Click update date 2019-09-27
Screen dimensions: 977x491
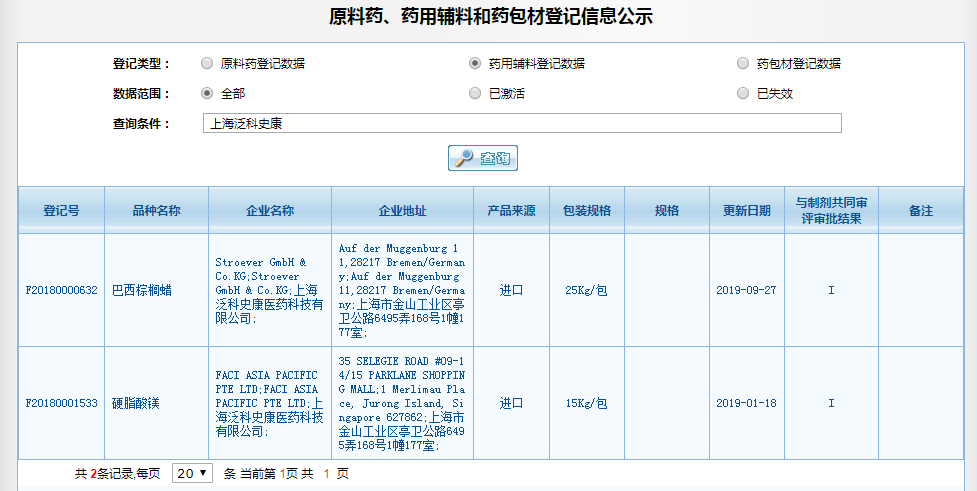746,290
